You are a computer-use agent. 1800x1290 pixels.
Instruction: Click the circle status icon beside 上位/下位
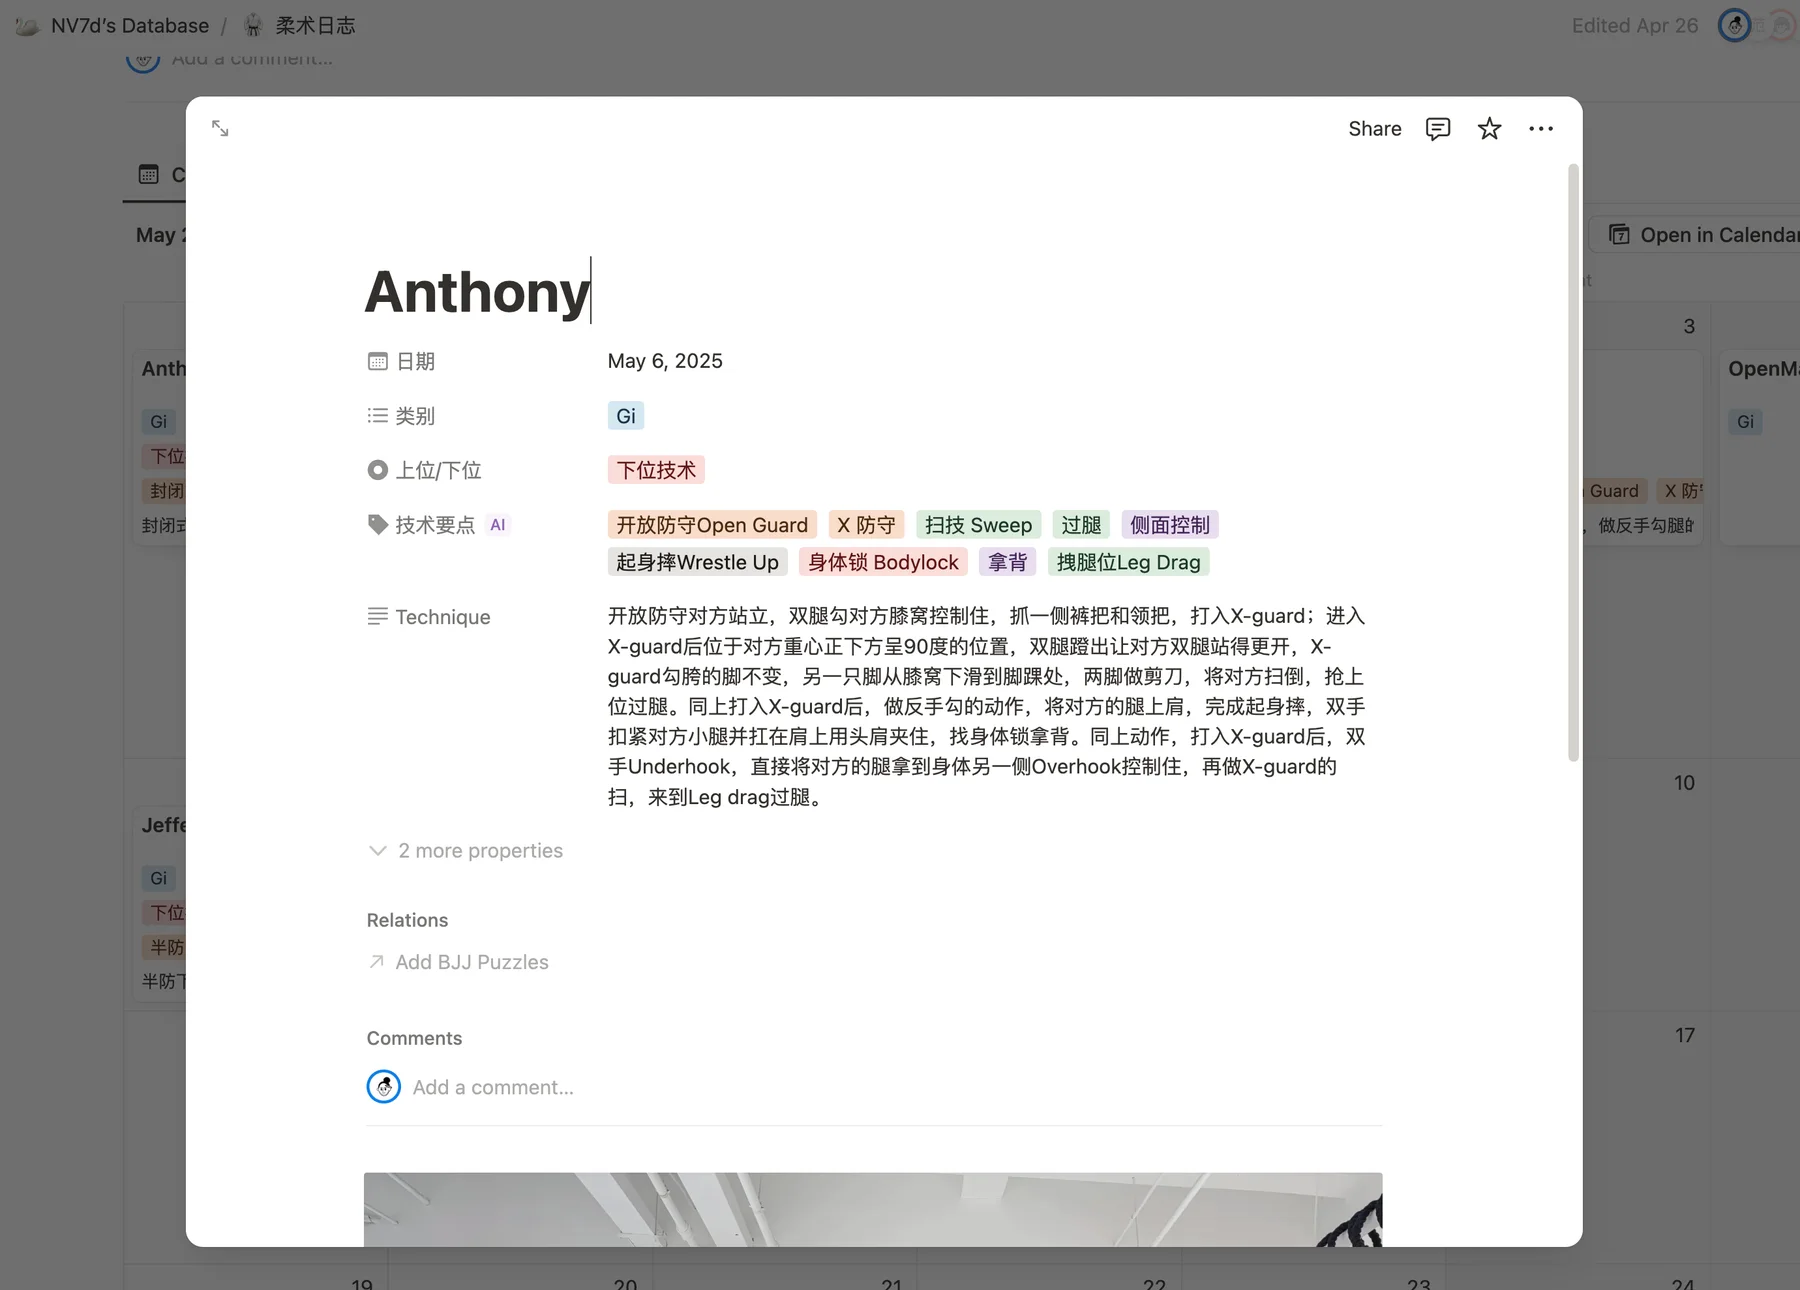[x=377, y=470]
